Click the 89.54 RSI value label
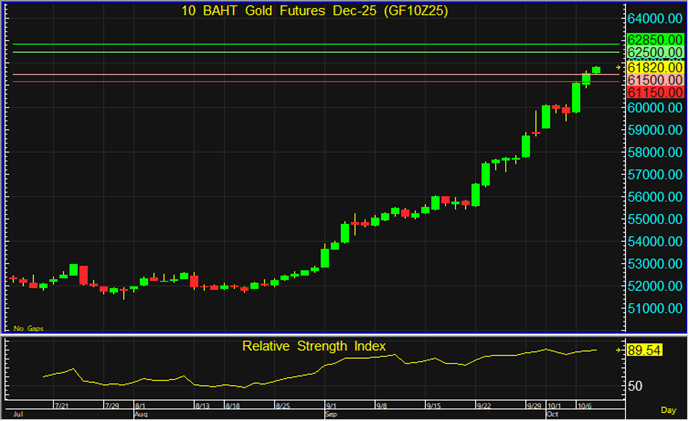Viewport: 689px width, 421px height. coord(646,351)
